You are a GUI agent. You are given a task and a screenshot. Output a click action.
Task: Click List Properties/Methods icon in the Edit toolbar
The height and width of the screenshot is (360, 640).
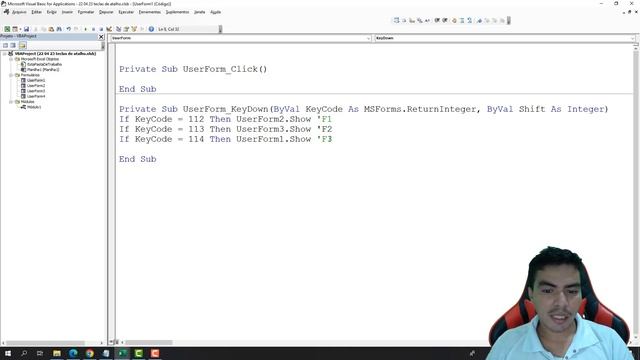[x=396, y=20]
